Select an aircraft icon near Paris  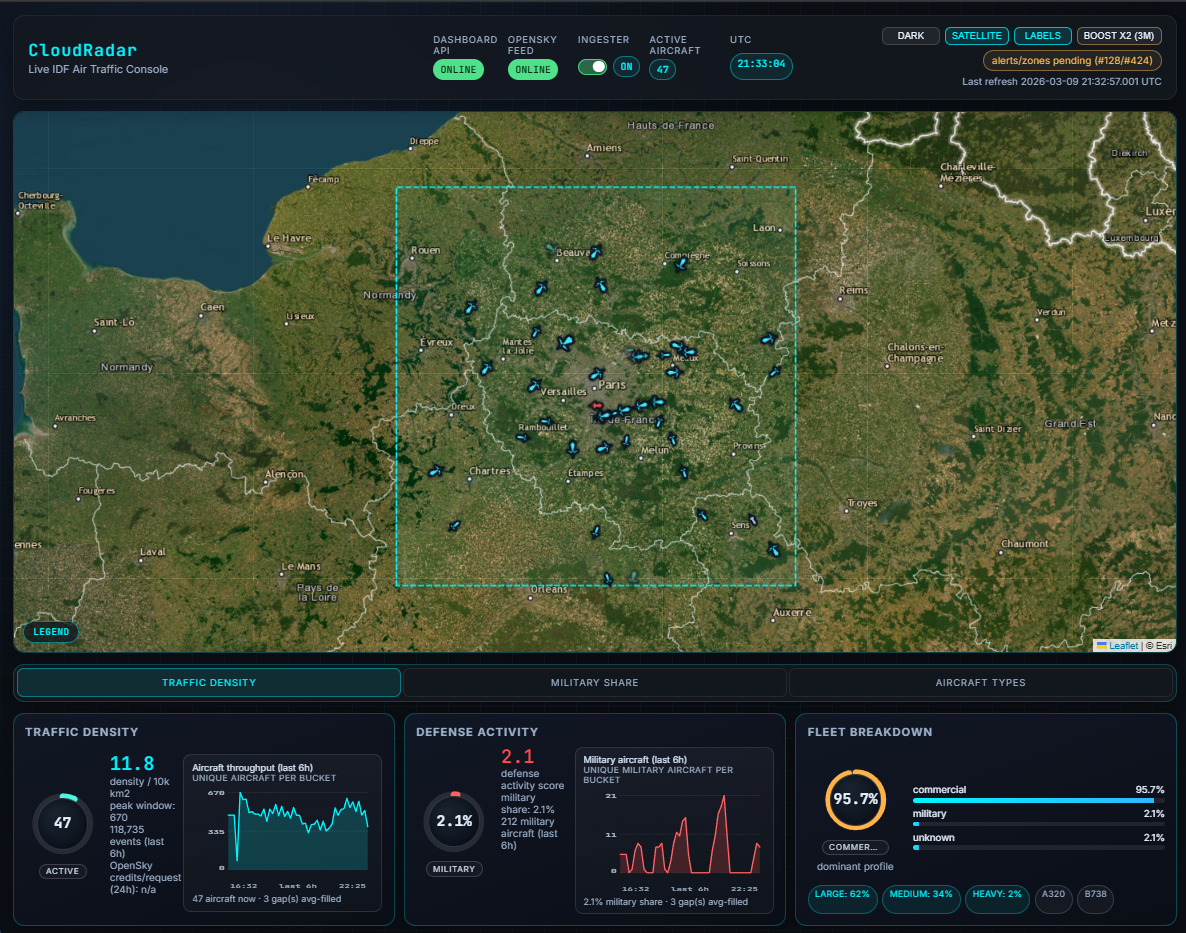597,373
